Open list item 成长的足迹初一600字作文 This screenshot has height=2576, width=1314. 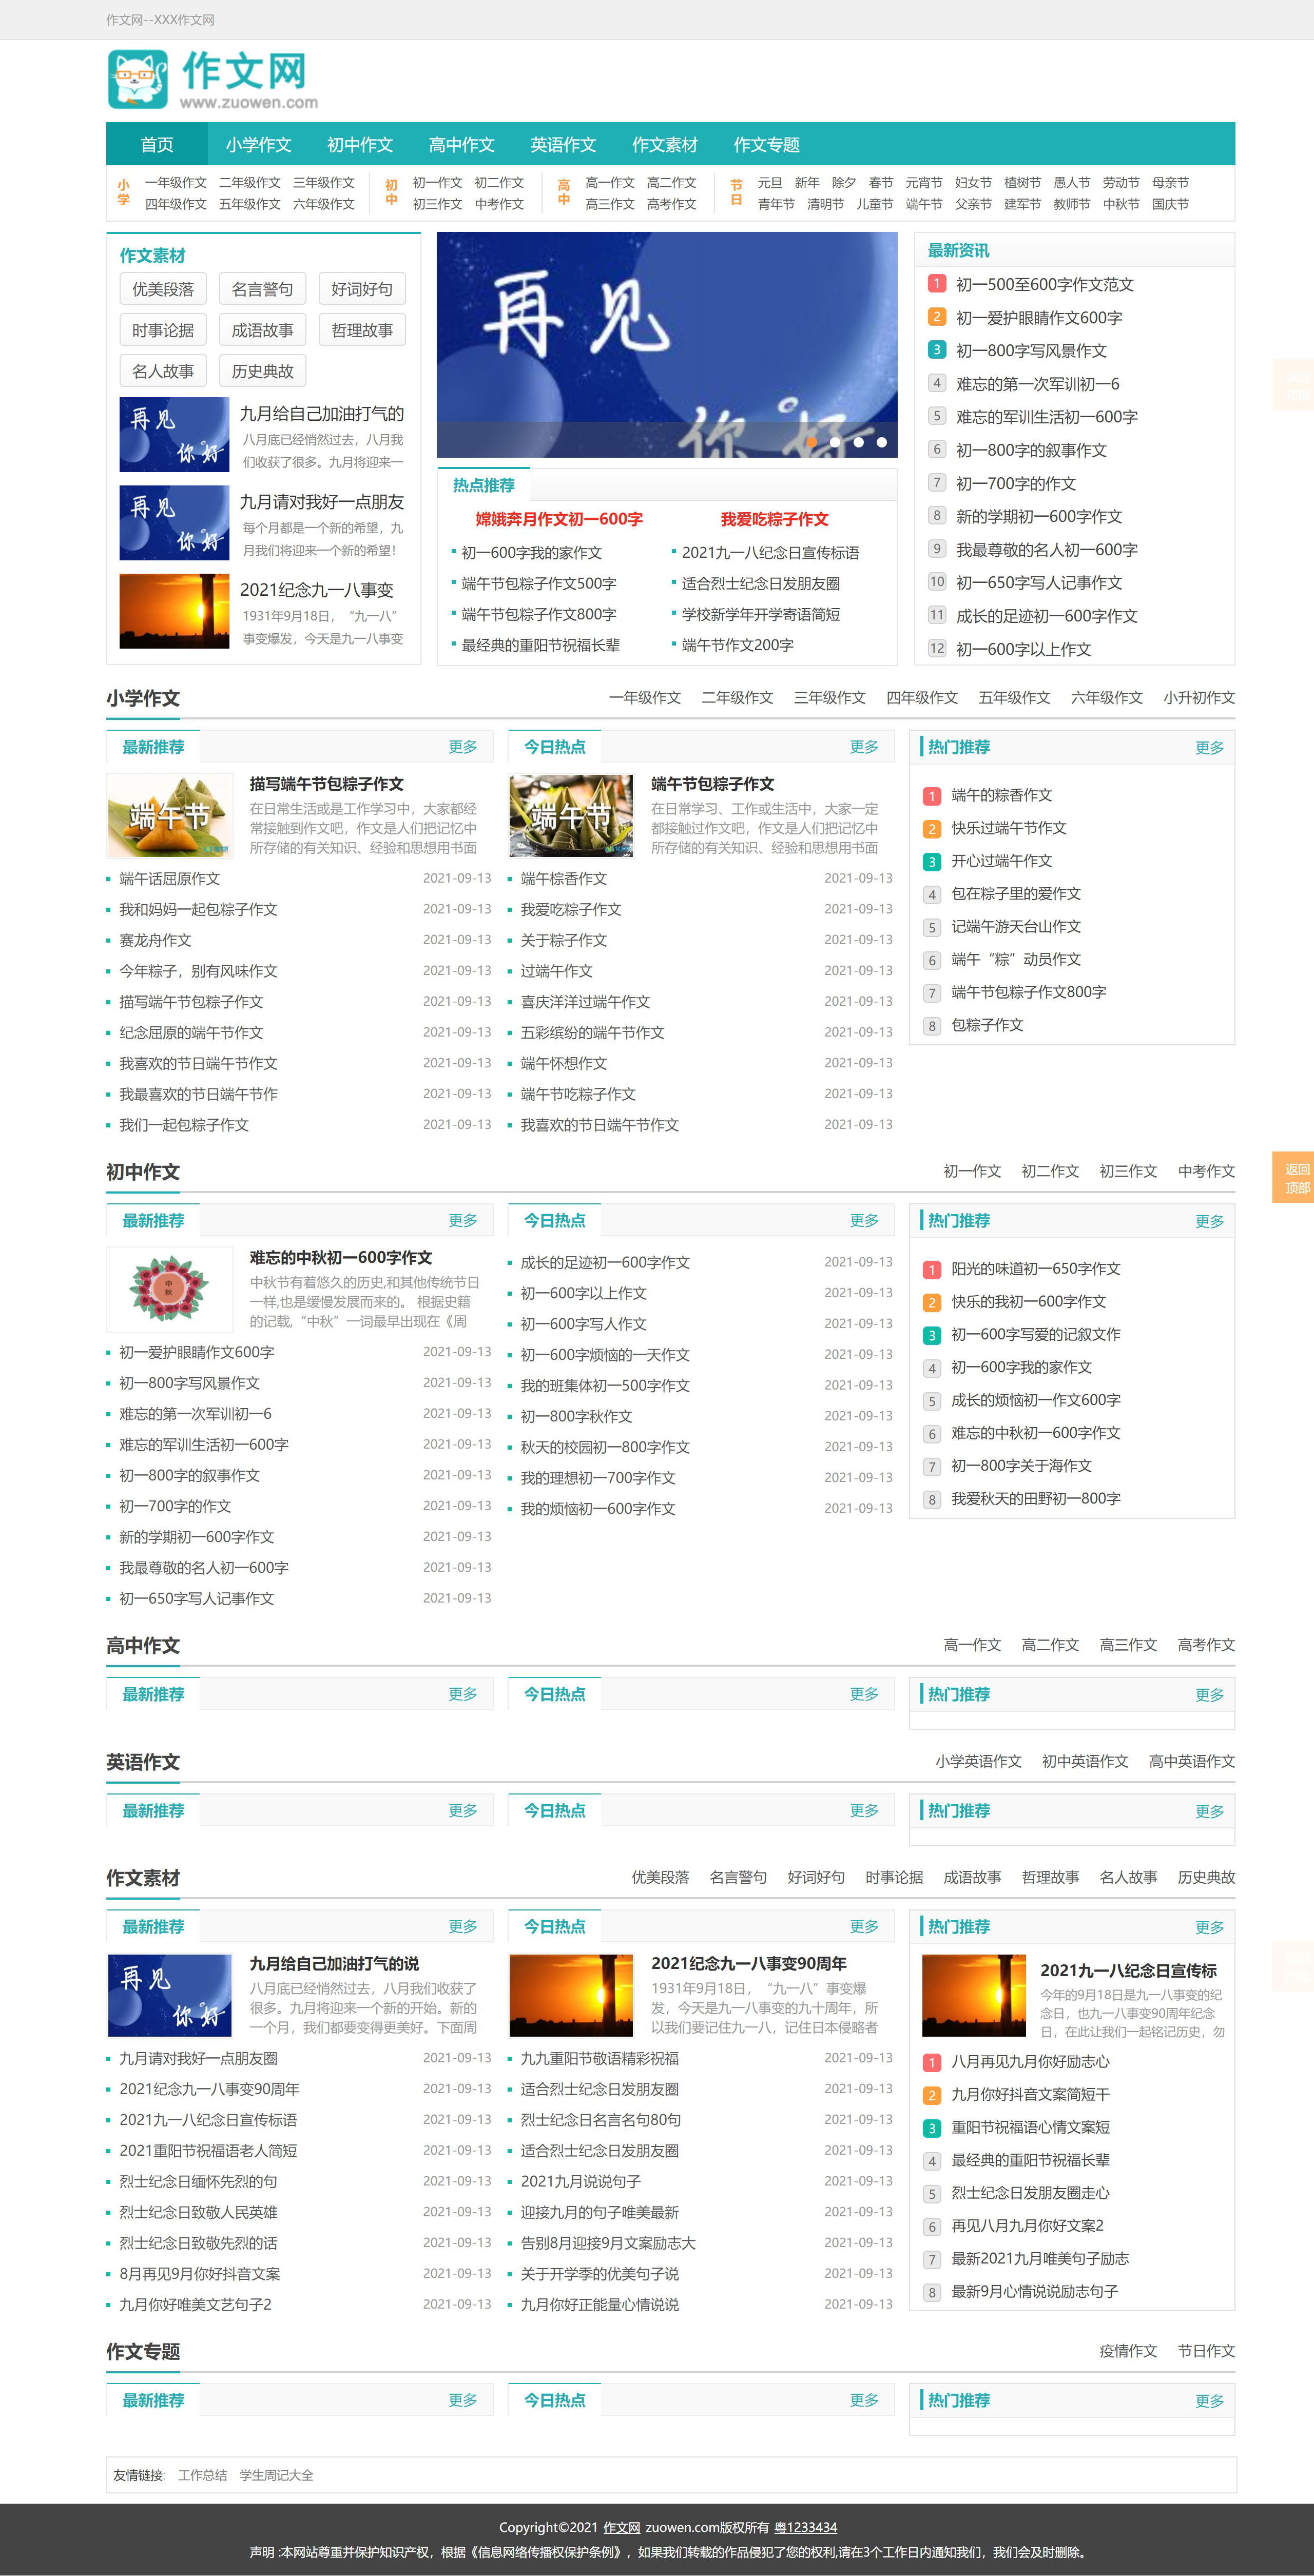tap(605, 1262)
